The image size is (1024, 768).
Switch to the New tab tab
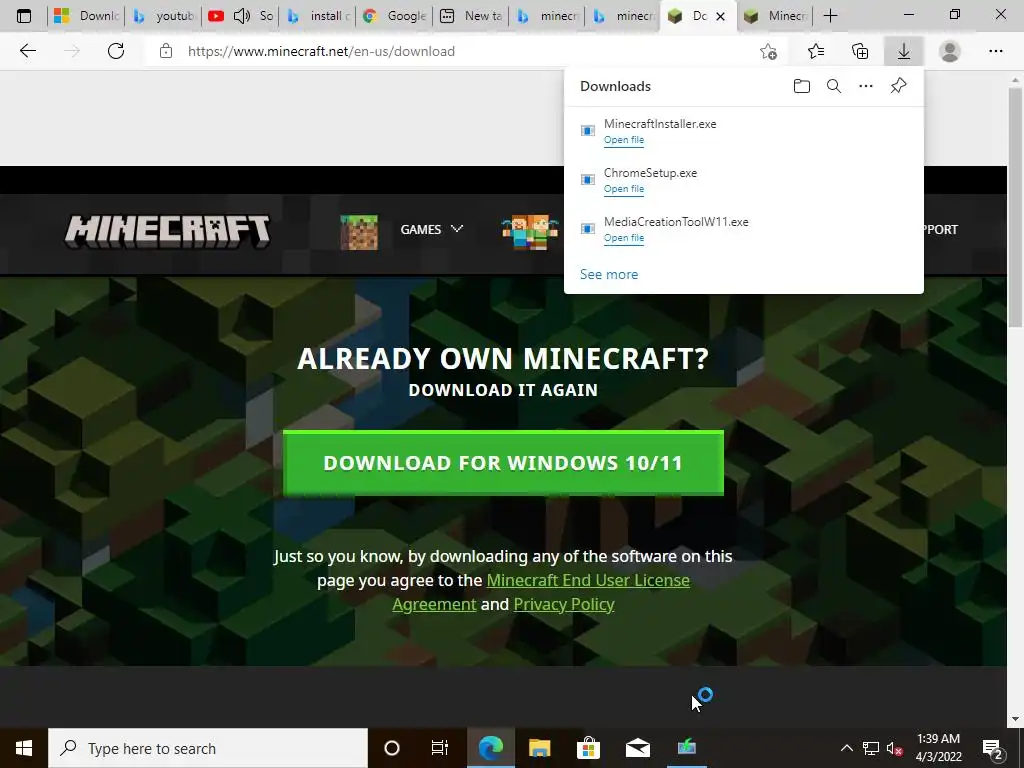tap(472, 16)
